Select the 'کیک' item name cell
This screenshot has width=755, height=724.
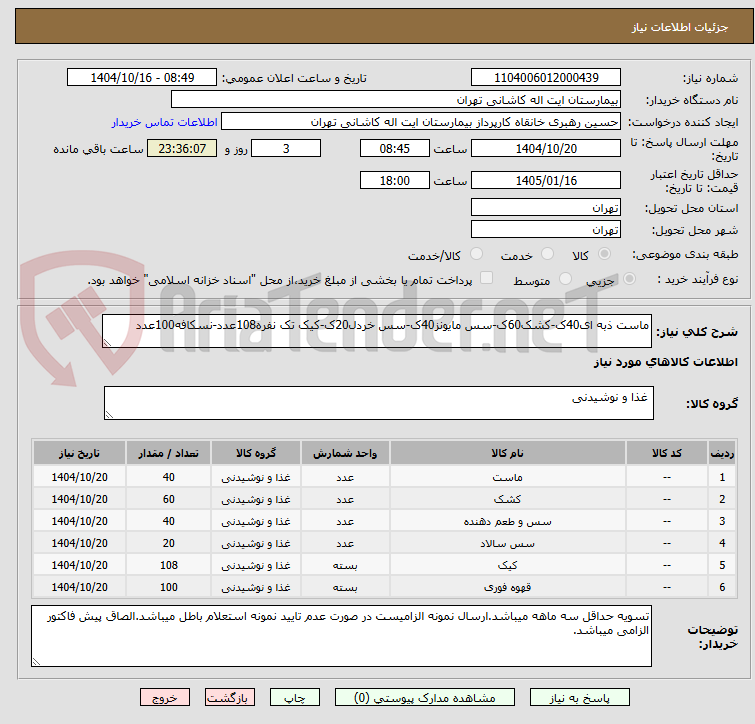(508, 565)
